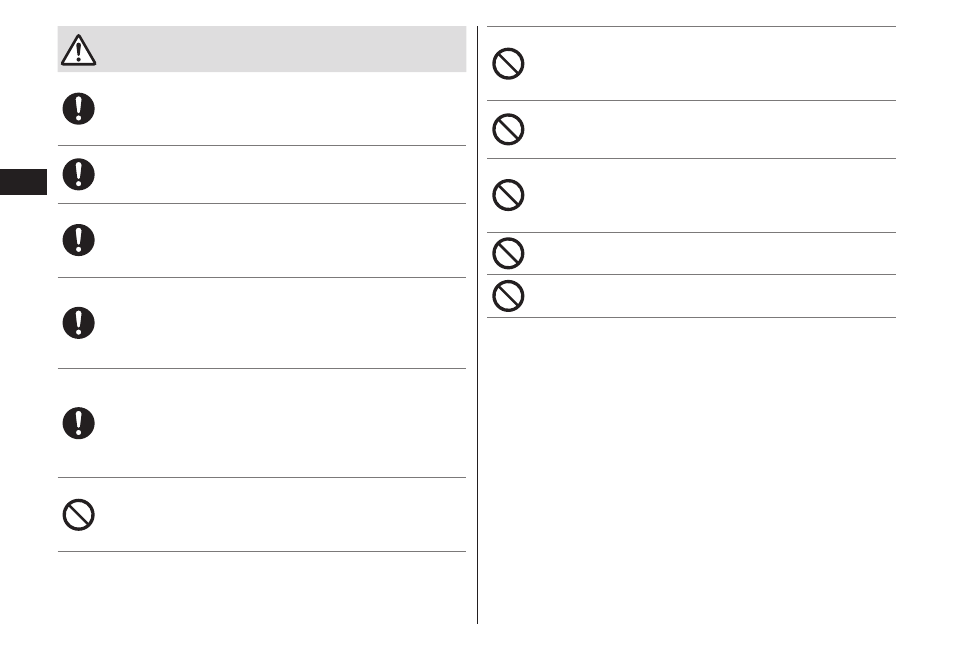
Task: Click blank row beside the top-right prohibition icon
Action: (x=691, y=63)
